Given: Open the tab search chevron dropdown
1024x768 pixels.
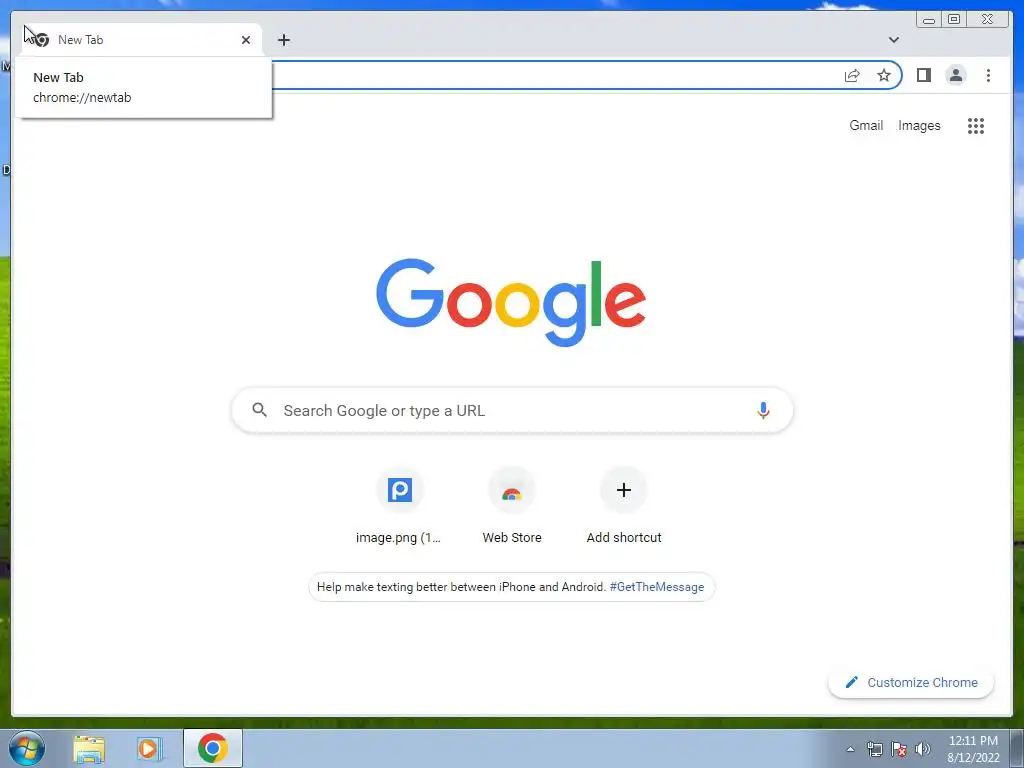Looking at the screenshot, I should 893,40.
